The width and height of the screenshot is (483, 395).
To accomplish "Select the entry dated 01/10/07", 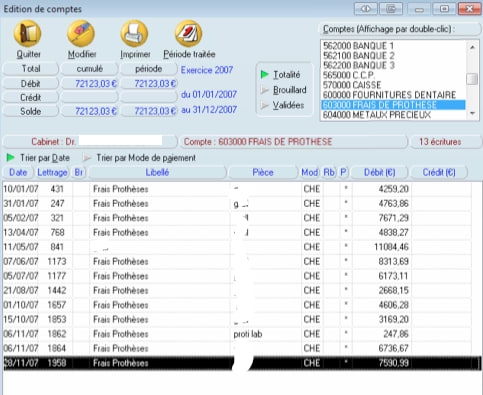I will [237, 305].
